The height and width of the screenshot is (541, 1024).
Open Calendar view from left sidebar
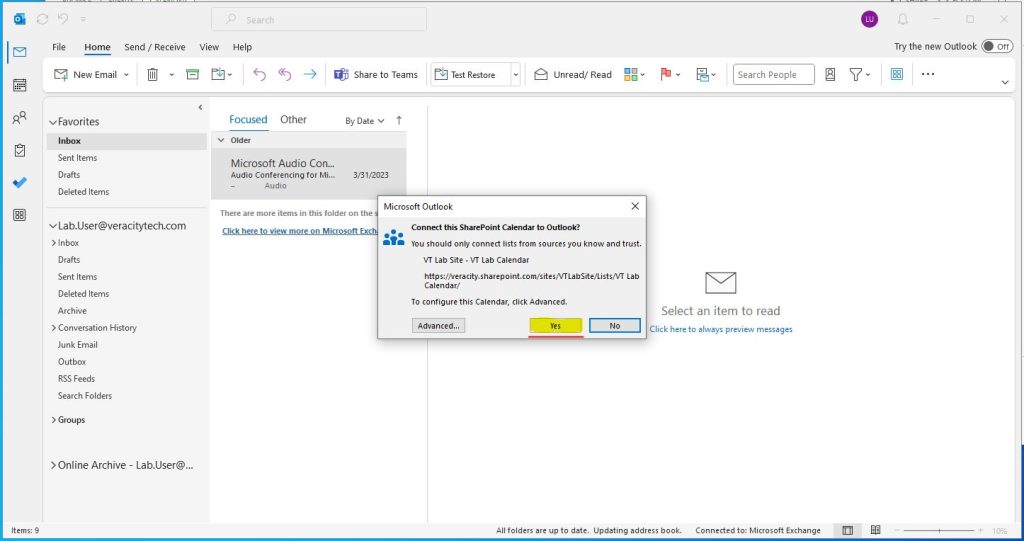tap(19, 85)
